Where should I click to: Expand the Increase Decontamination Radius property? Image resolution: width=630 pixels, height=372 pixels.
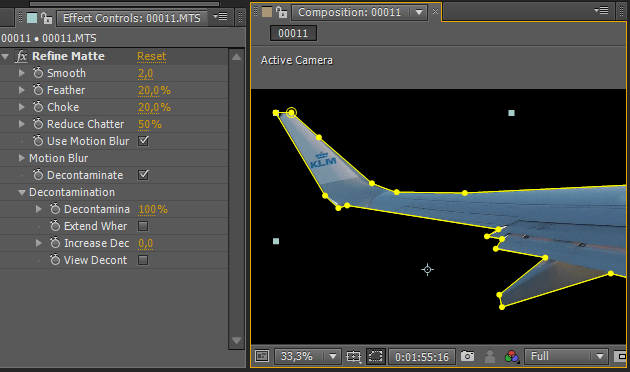click(39, 243)
